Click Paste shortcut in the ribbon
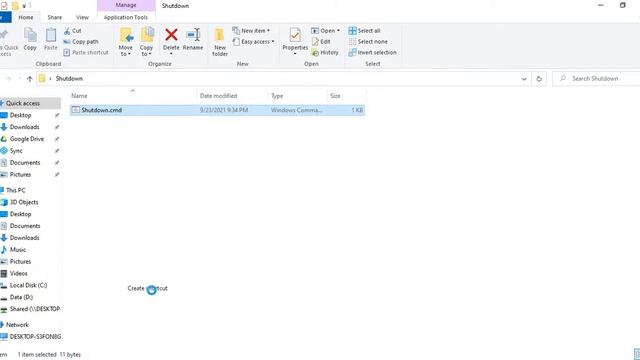This screenshot has width=640, height=360. [86, 52]
